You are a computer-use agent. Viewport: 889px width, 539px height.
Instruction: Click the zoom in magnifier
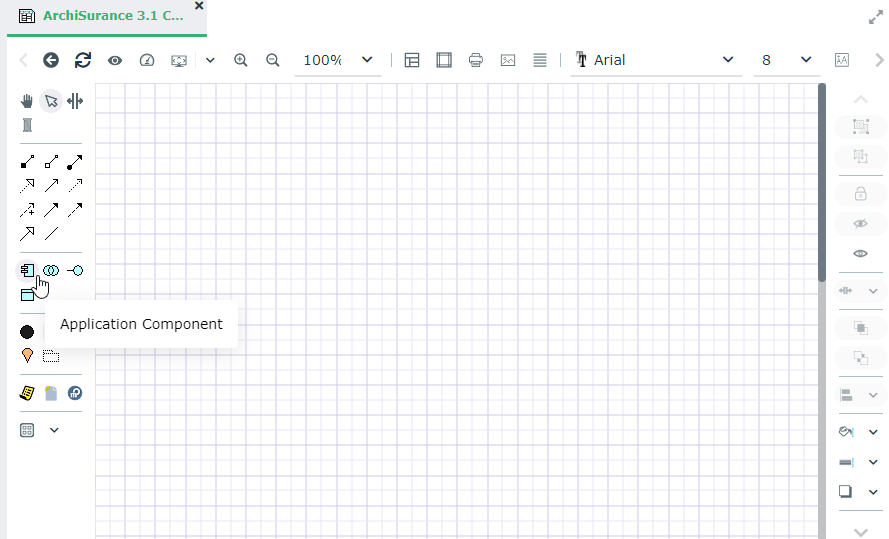241,60
